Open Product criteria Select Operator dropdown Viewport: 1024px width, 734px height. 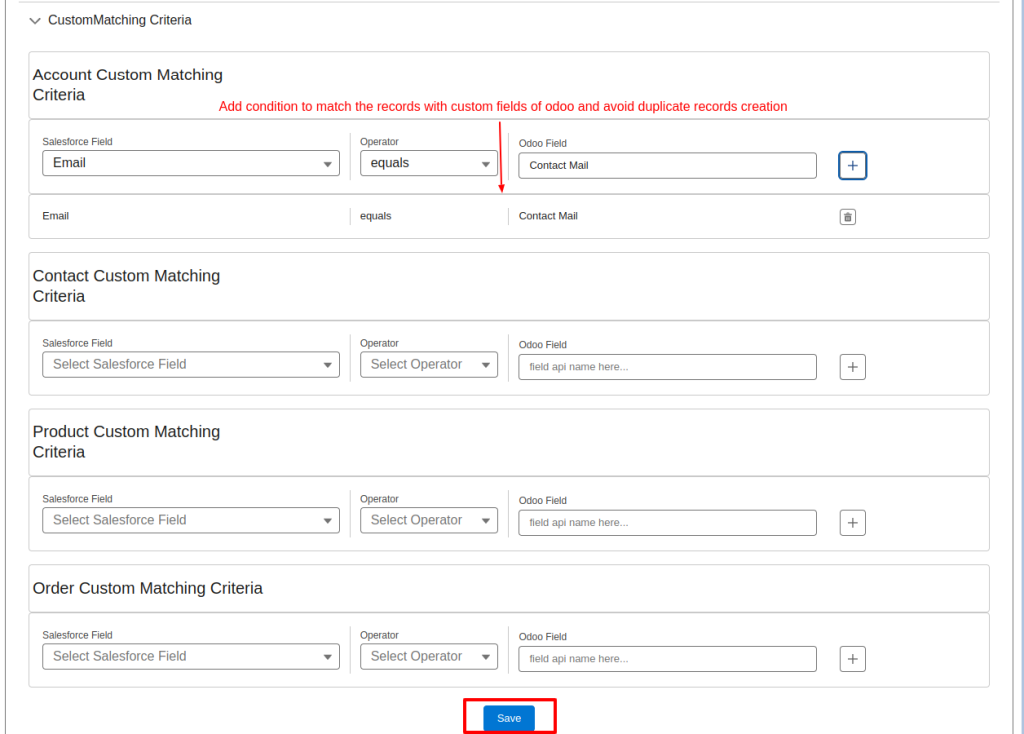pos(428,520)
